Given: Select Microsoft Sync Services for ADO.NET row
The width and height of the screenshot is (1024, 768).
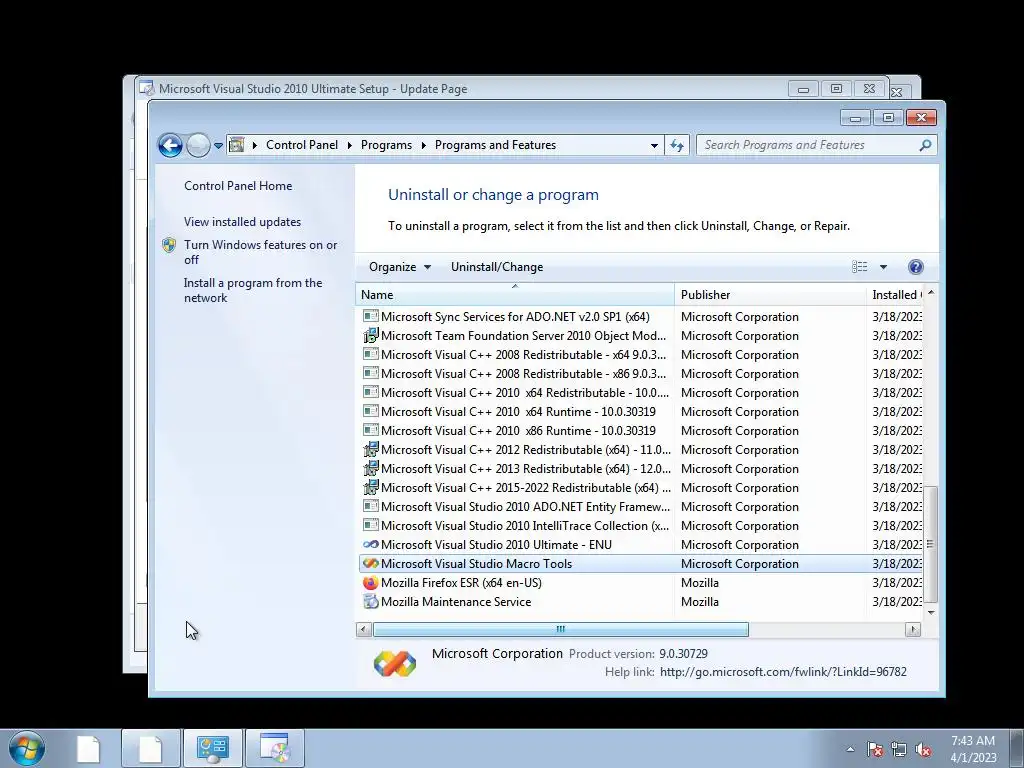Looking at the screenshot, I should [640, 317].
